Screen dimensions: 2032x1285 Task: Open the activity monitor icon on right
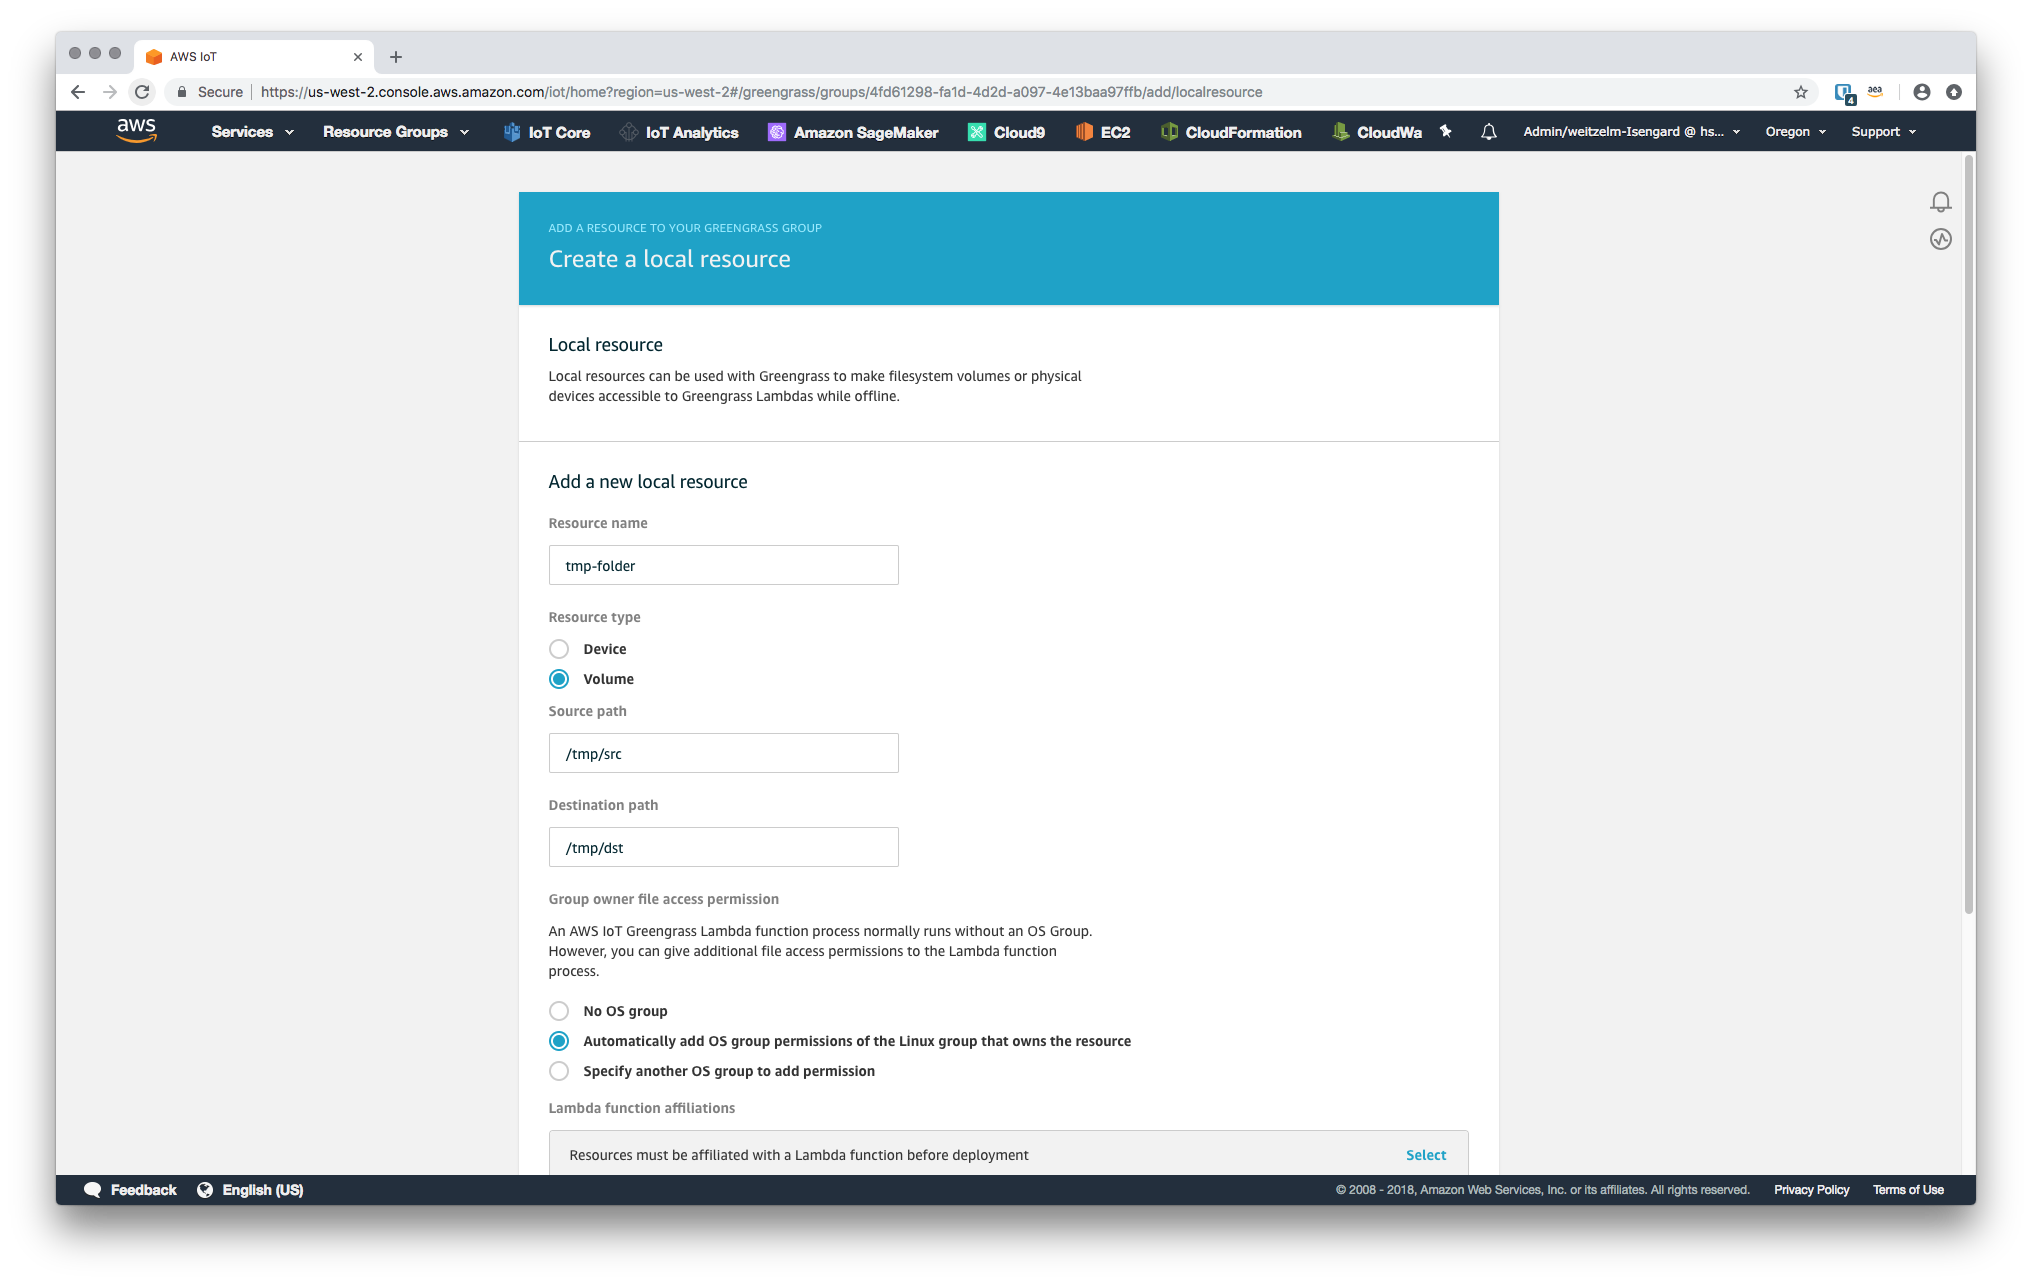pyautogui.click(x=1940, y=239)
